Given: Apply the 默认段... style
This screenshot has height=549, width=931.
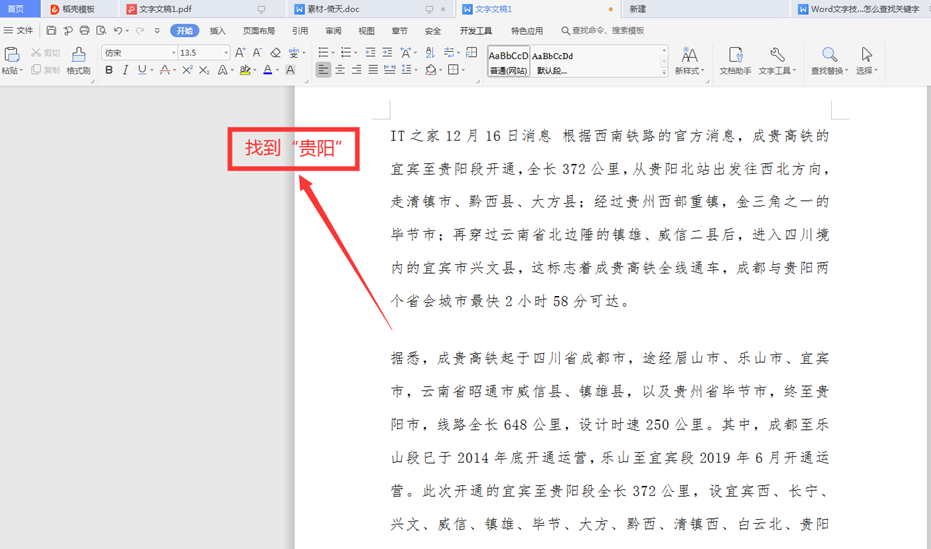Looking at the screenshot, I should click(552, 61).
